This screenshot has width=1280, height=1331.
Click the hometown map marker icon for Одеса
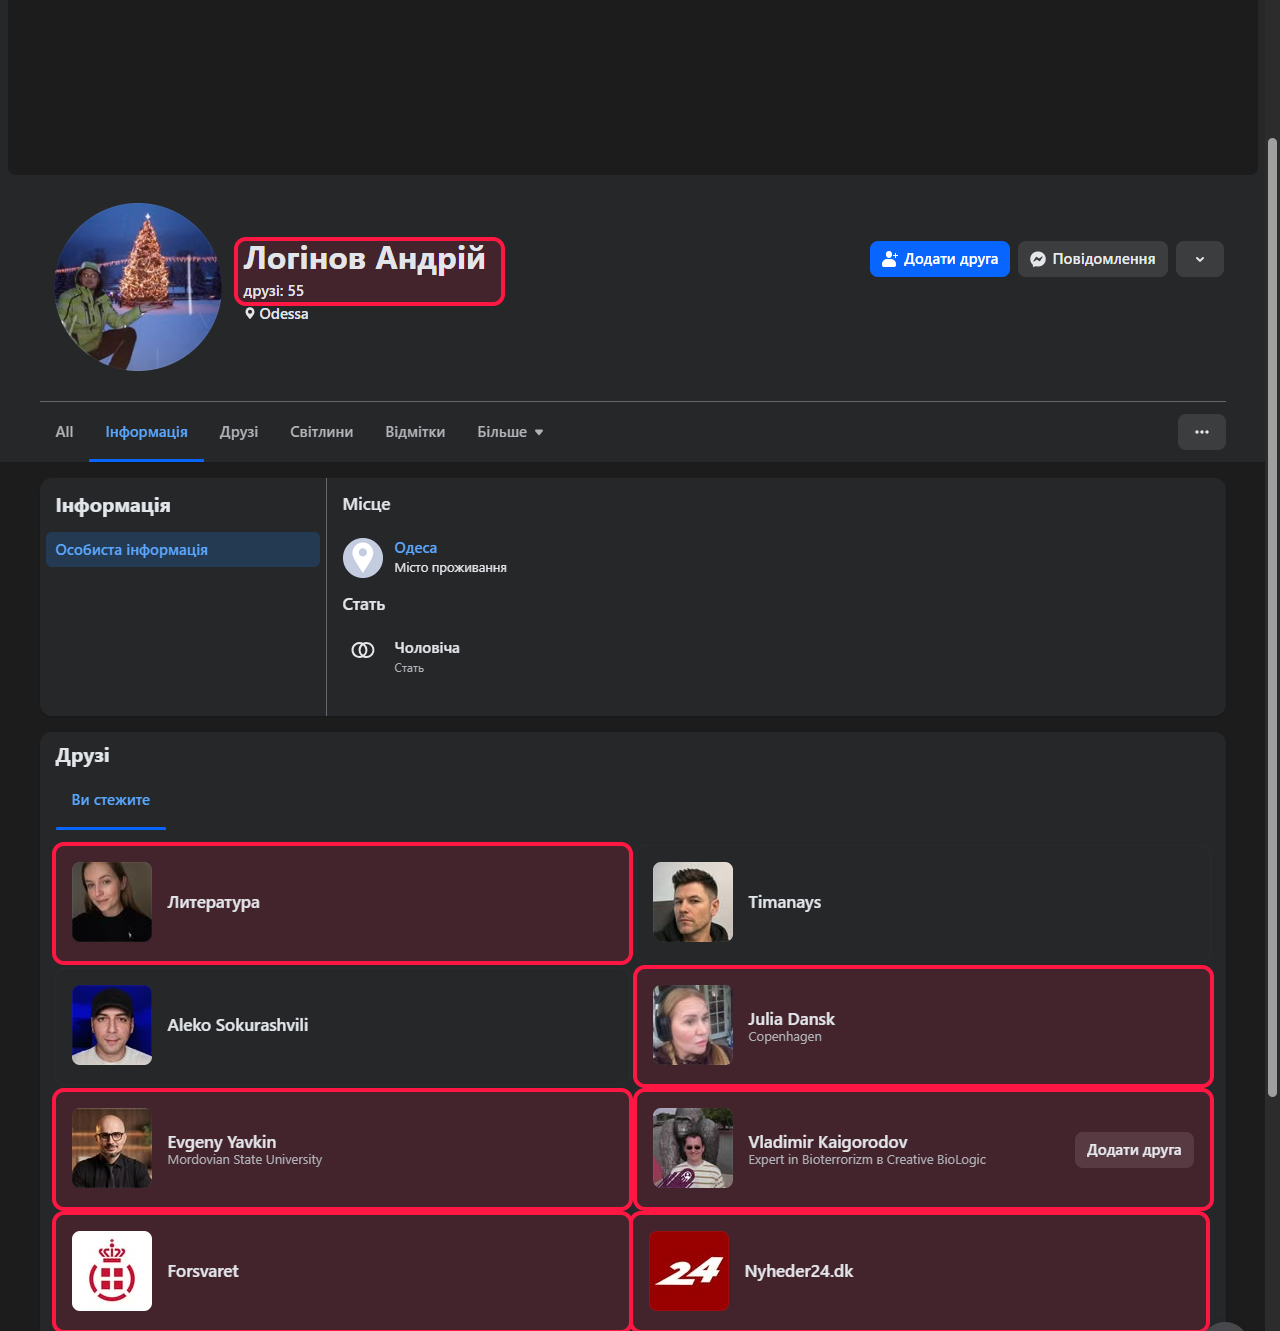pos(363,558)
